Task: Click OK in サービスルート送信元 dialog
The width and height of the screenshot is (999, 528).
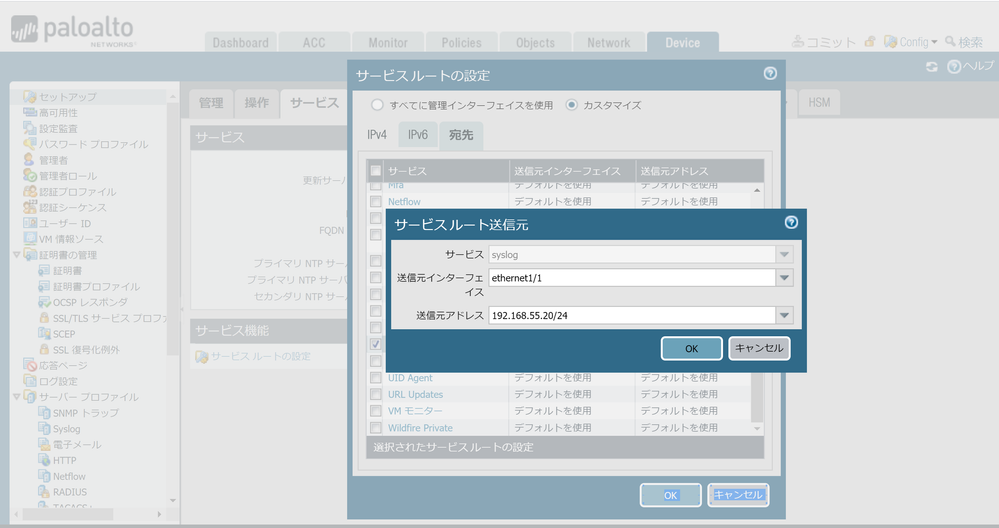Action: tap(691, 348)
